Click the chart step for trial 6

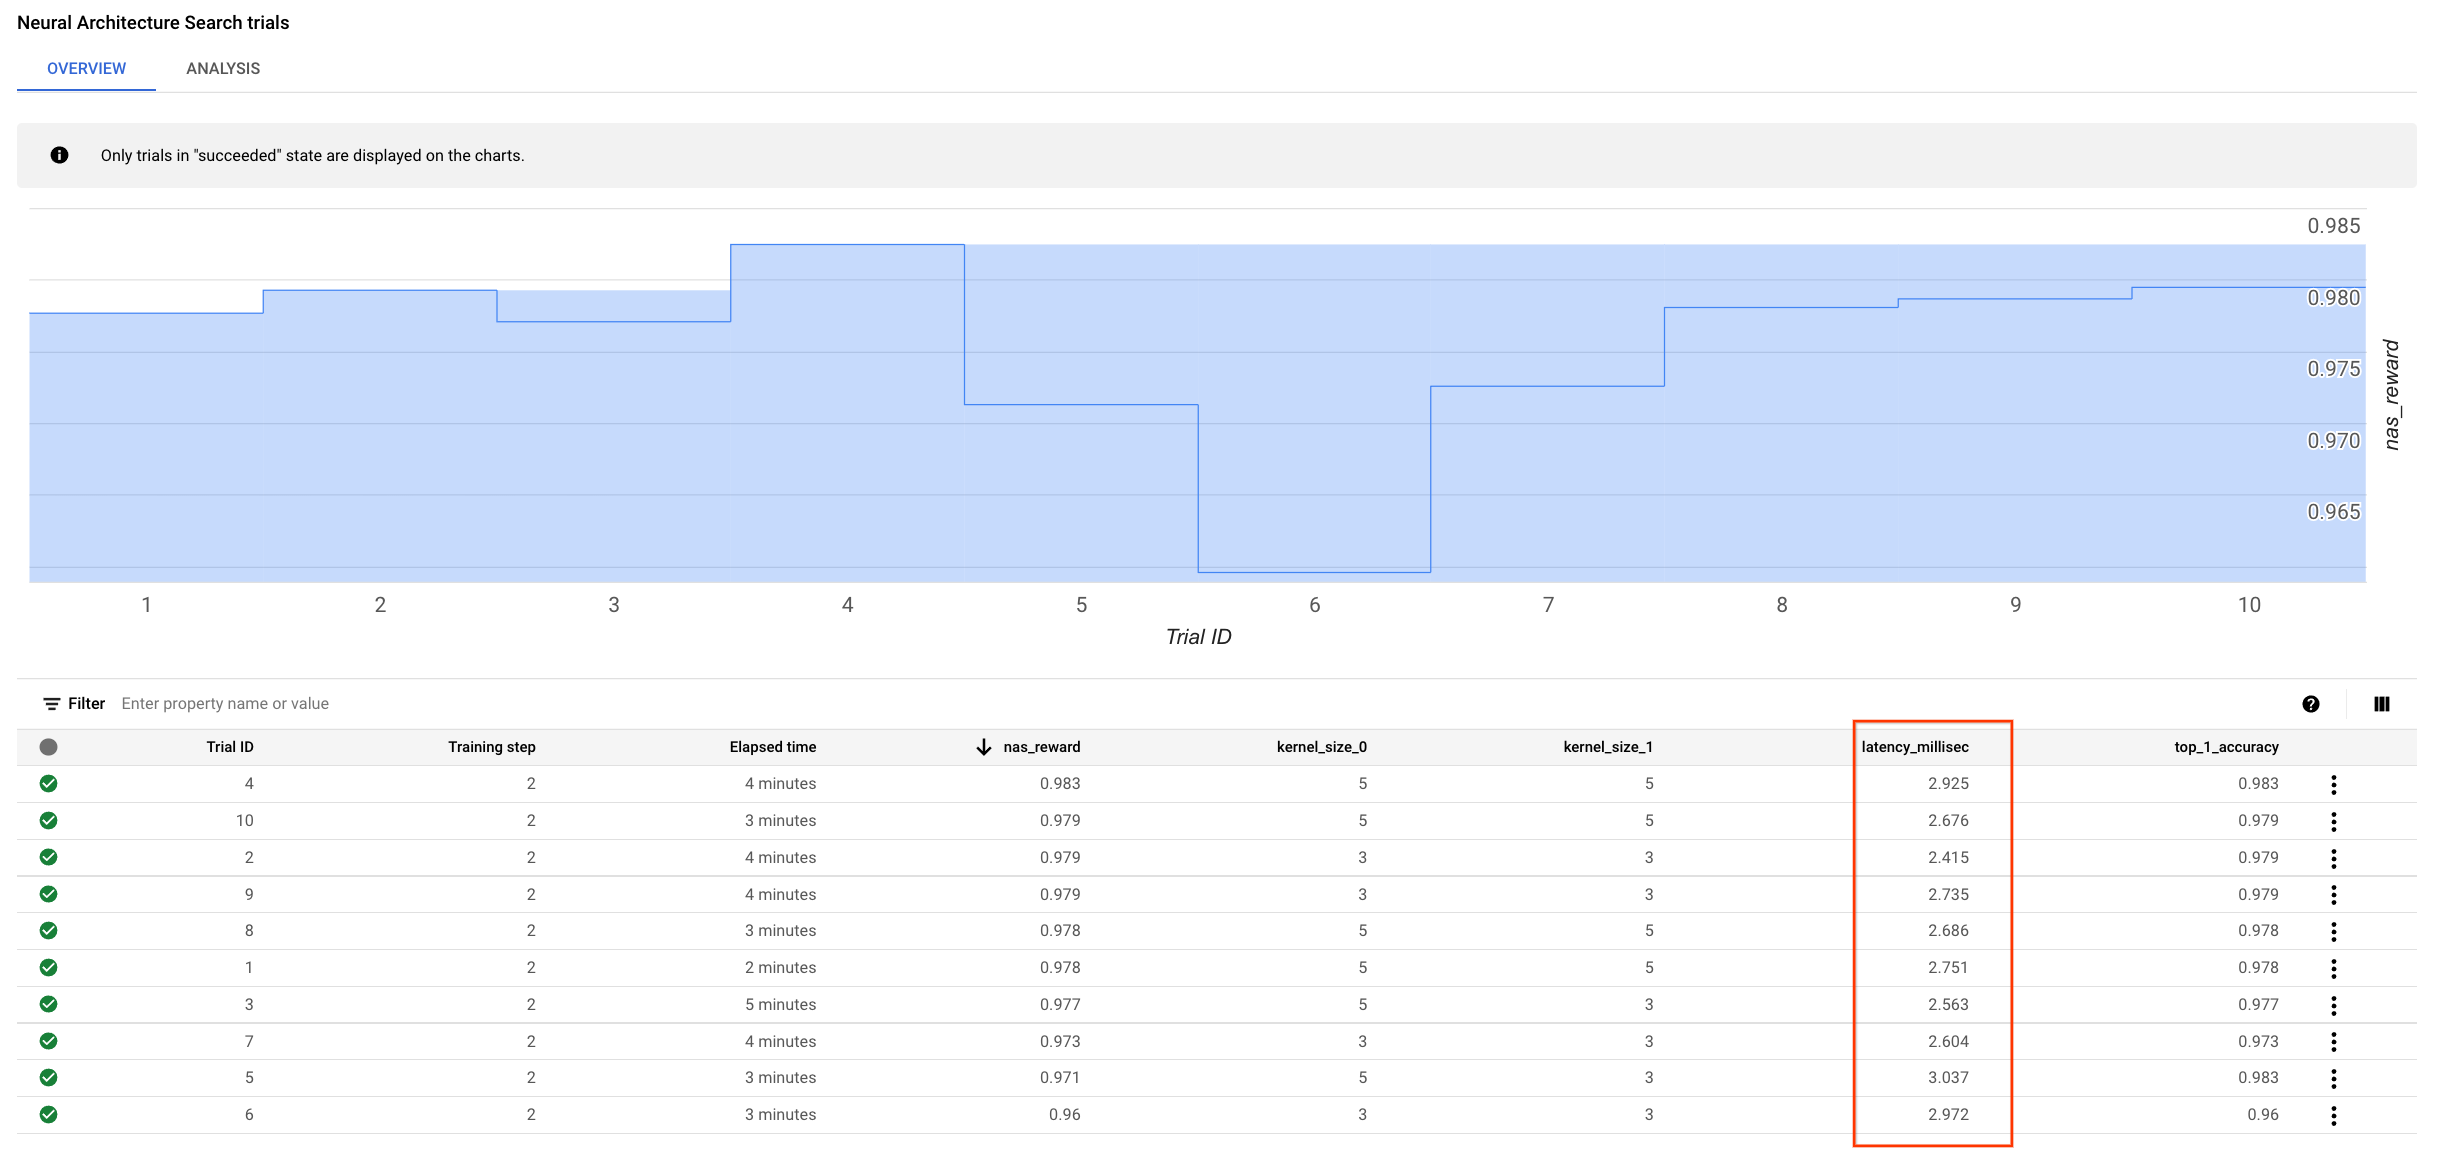coord(1314,572)
